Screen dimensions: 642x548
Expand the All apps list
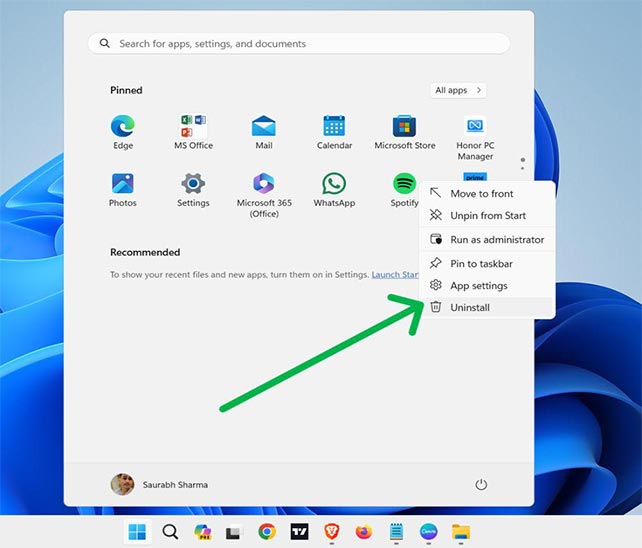click(458, 90)
